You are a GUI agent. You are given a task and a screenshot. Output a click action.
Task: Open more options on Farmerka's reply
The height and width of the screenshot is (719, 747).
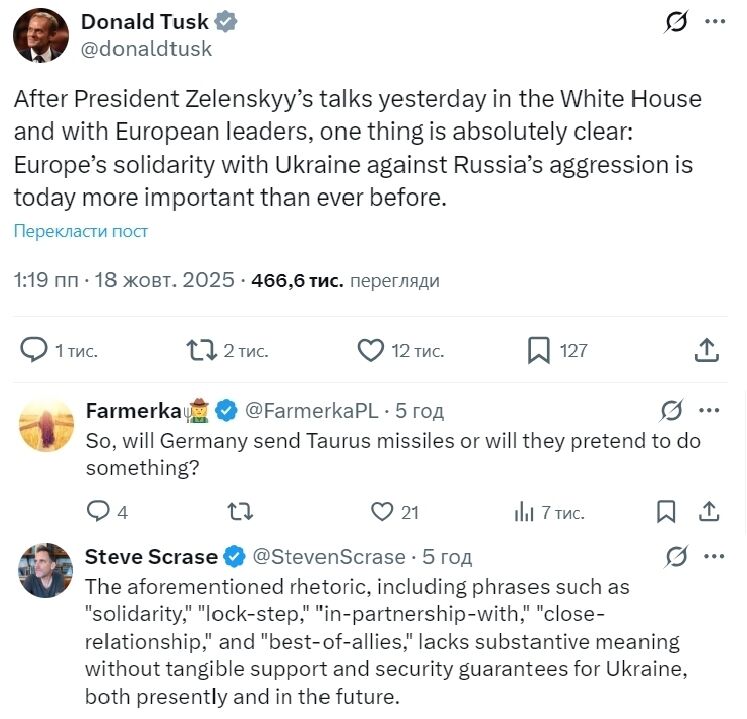(709, 410)
